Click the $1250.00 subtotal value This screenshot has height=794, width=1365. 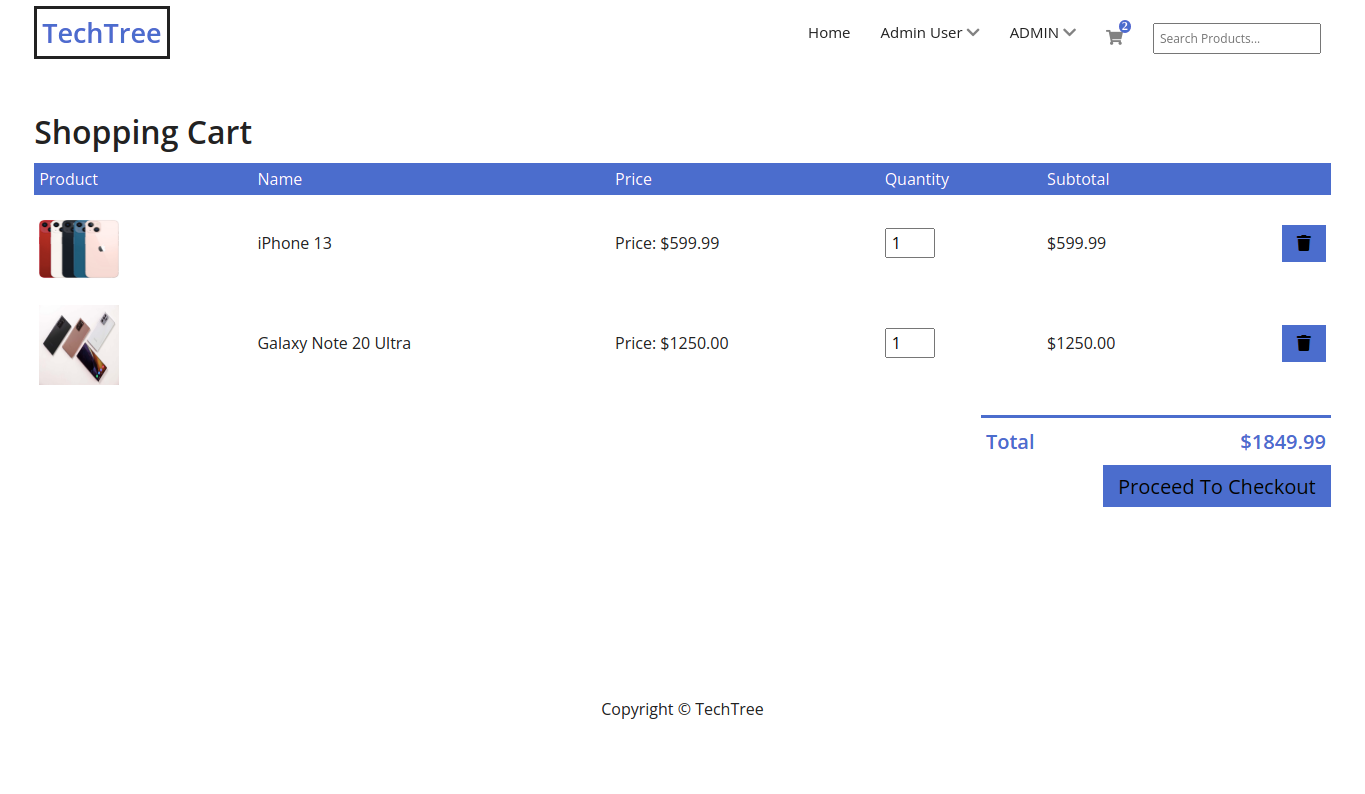pyautogui.click(x=1081, y=343)
